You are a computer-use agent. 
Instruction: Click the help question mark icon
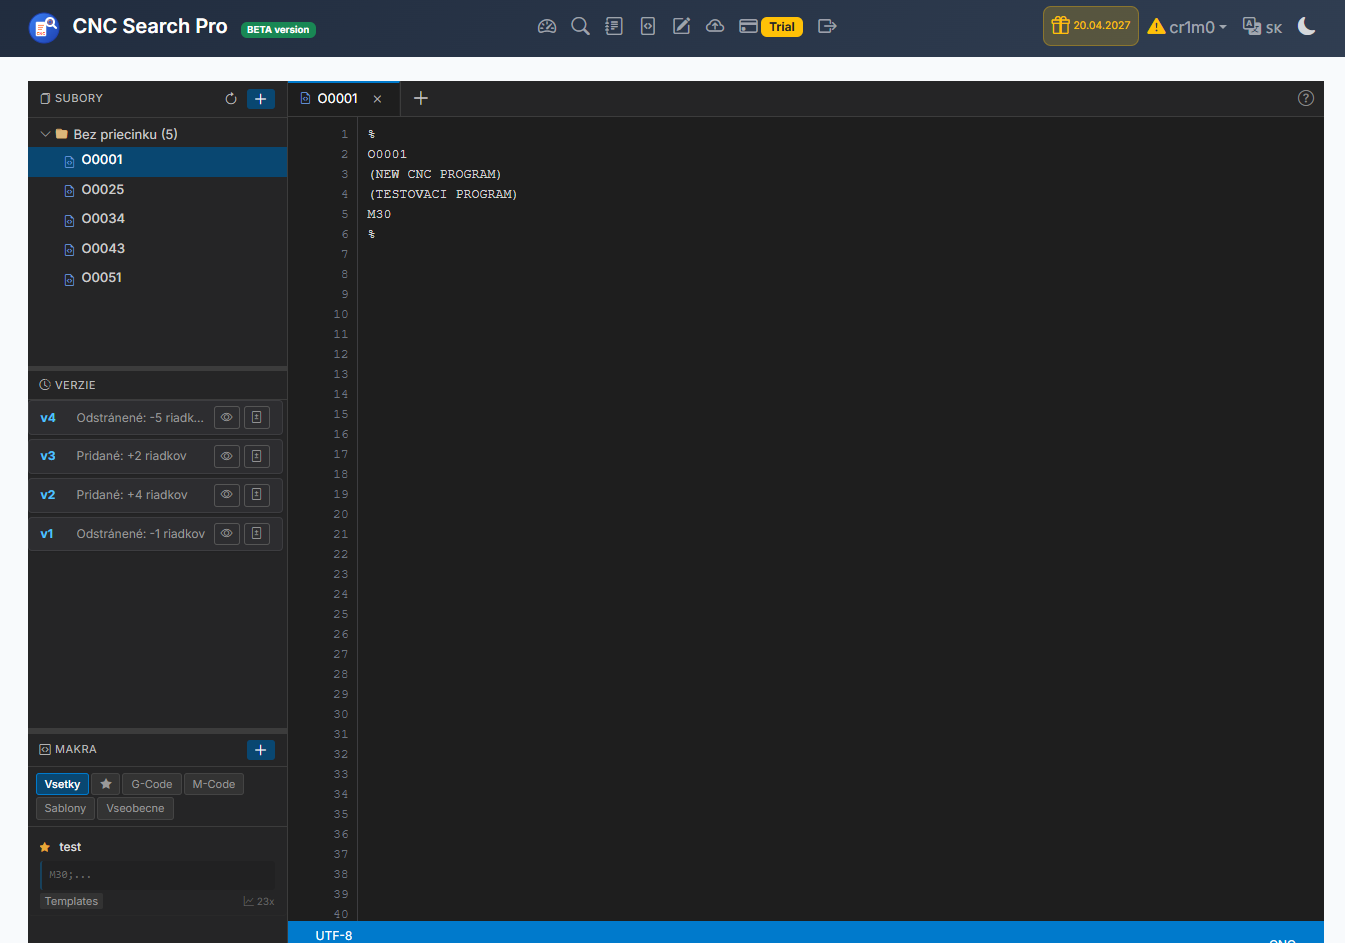1306,98
